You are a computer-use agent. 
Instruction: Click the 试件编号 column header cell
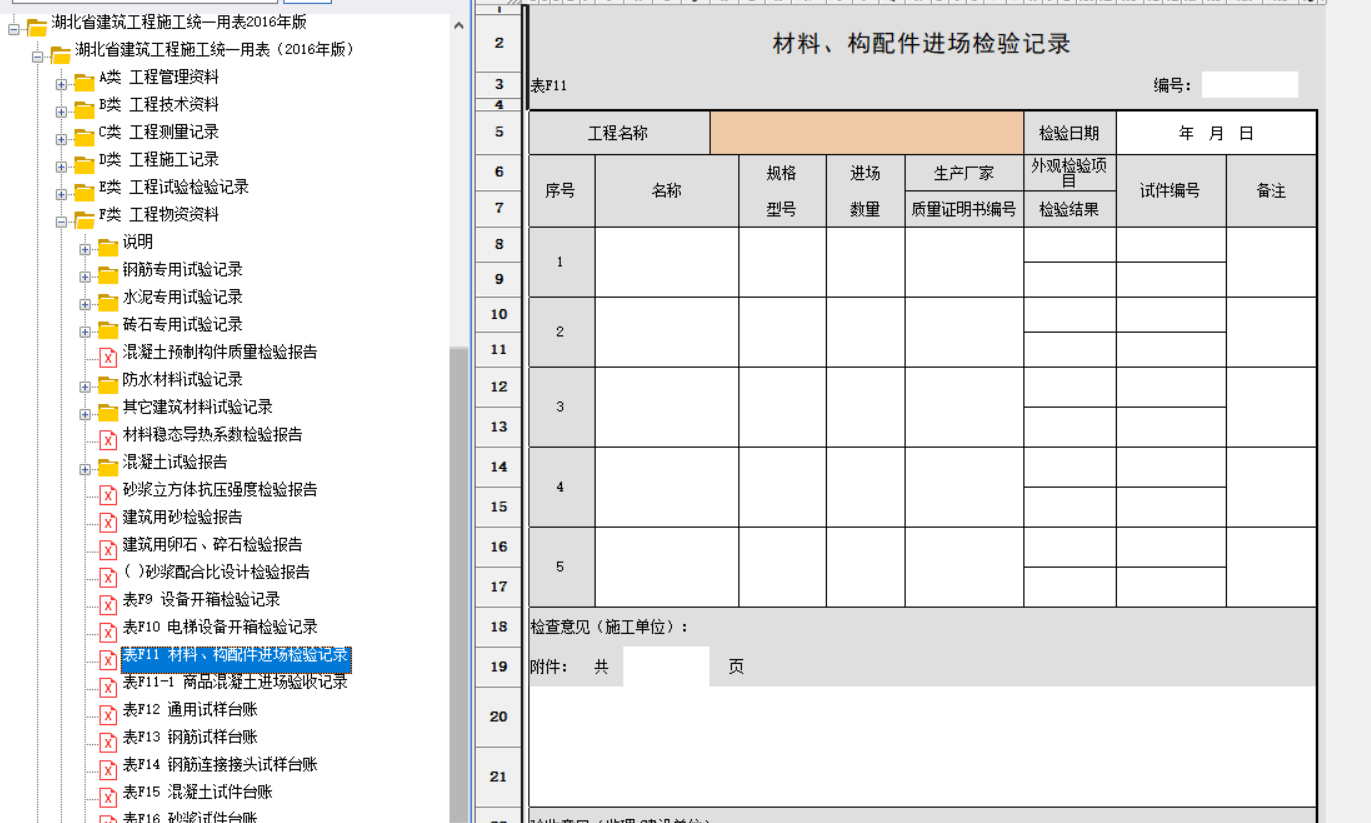pos(1171,191)
